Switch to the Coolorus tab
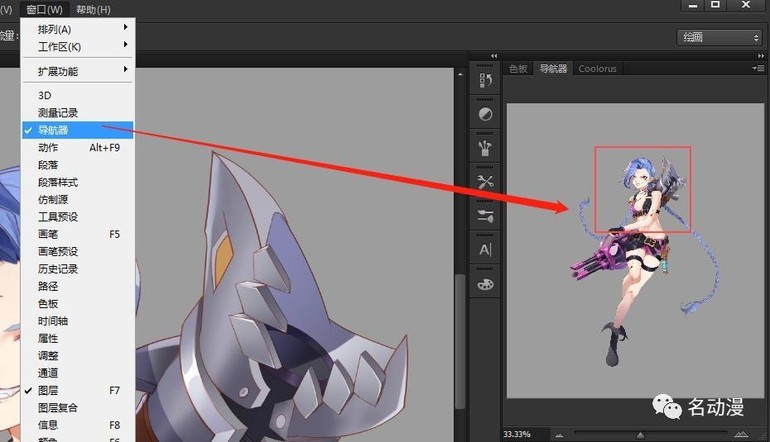The image size is (770, 442). [x=597, y=69]
